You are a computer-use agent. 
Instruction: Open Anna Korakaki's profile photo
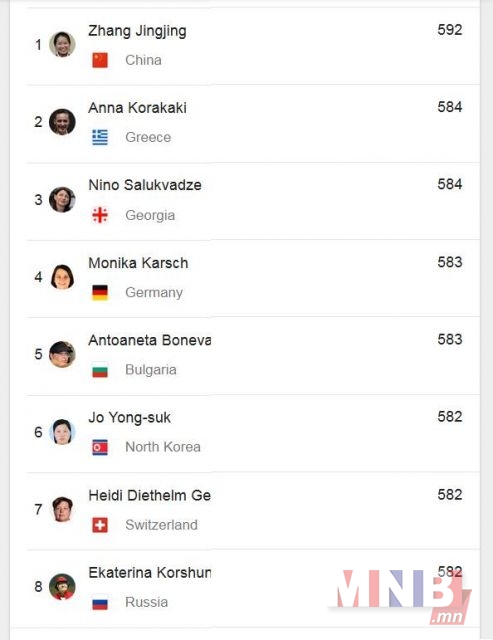(x=62, y=122)
